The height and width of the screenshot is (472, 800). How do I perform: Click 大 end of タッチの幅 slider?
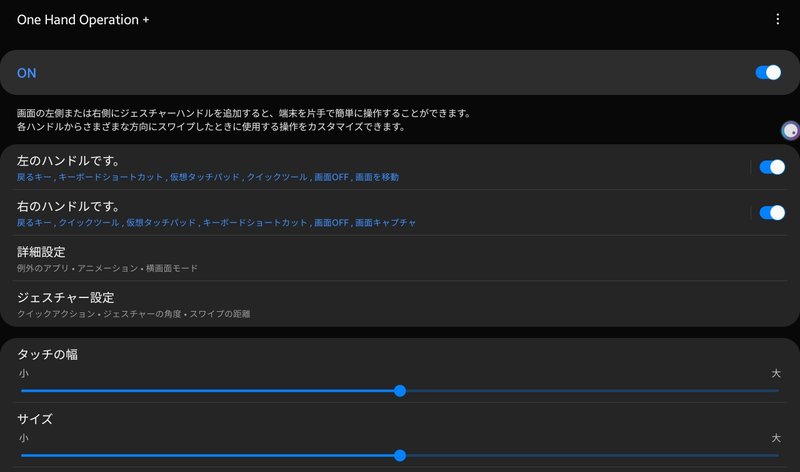[x=776, y=374]
